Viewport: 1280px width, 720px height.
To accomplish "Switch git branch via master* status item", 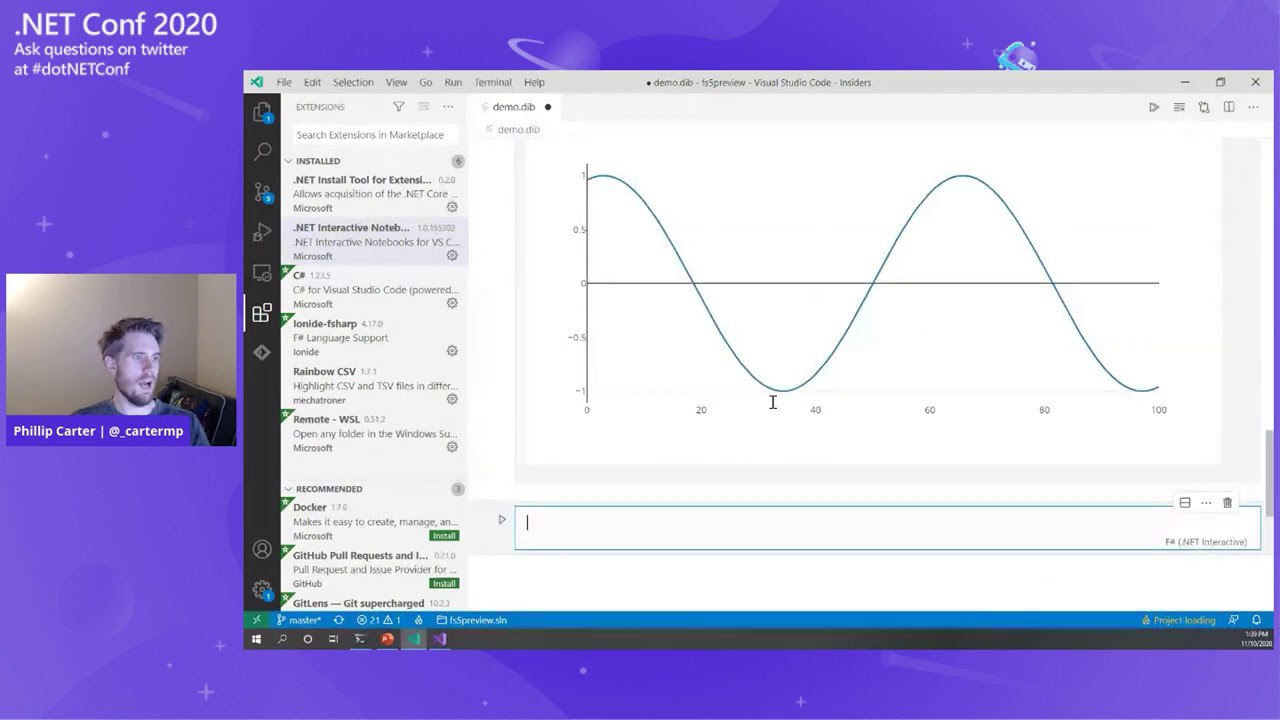I will [x=299, y=620].
